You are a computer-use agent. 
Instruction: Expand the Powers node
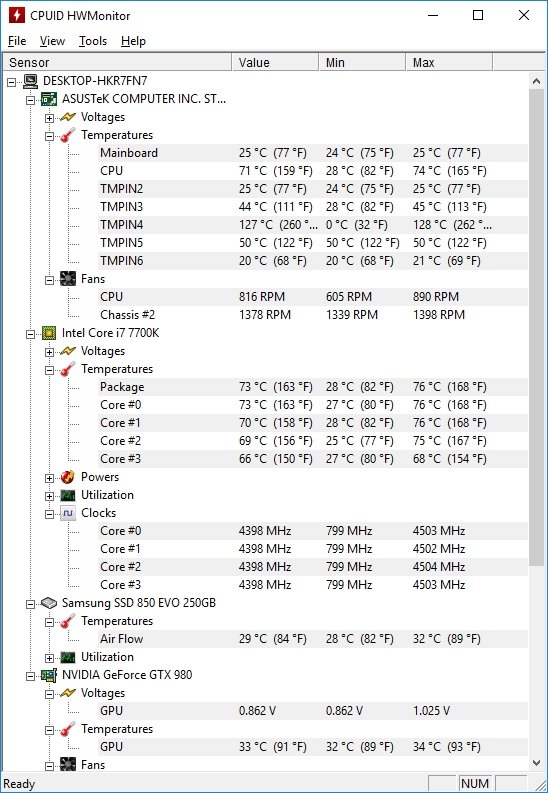[x=49, y=478]
